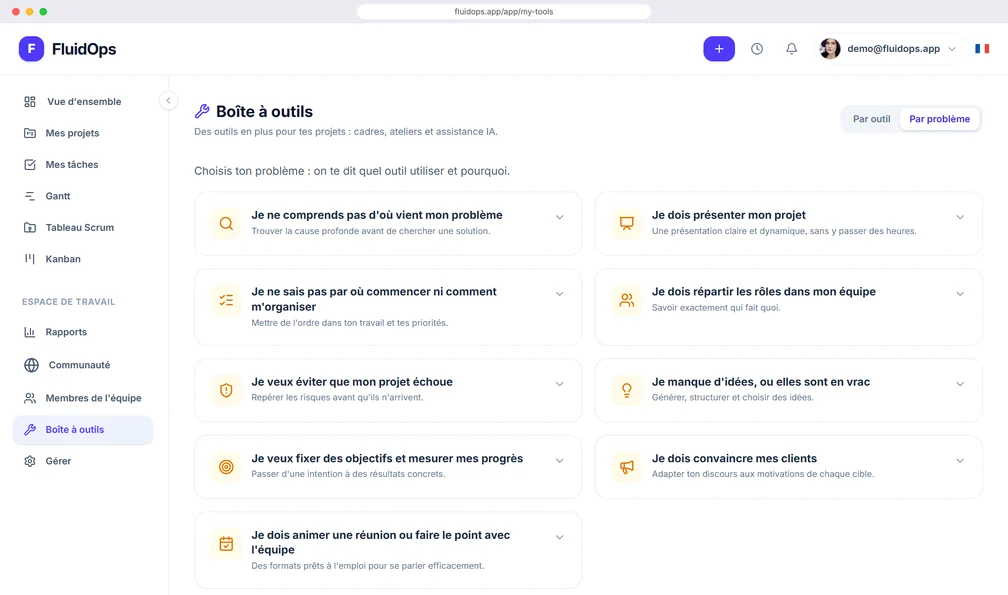The height and width of the screenshot is (595, 1008).
Task: Click the French flag language icon
Action: 982,49
